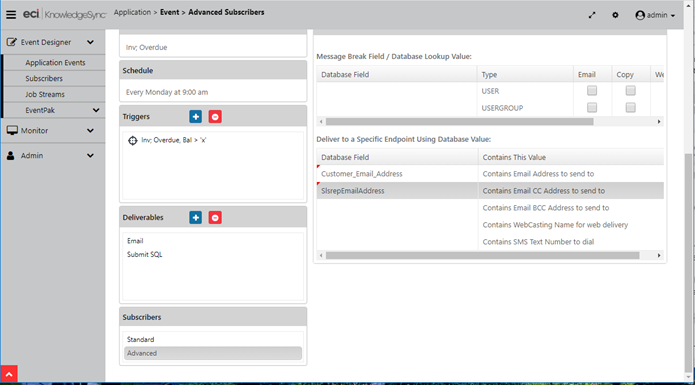Click the Event breadcrumb link

tap(170, 12)
